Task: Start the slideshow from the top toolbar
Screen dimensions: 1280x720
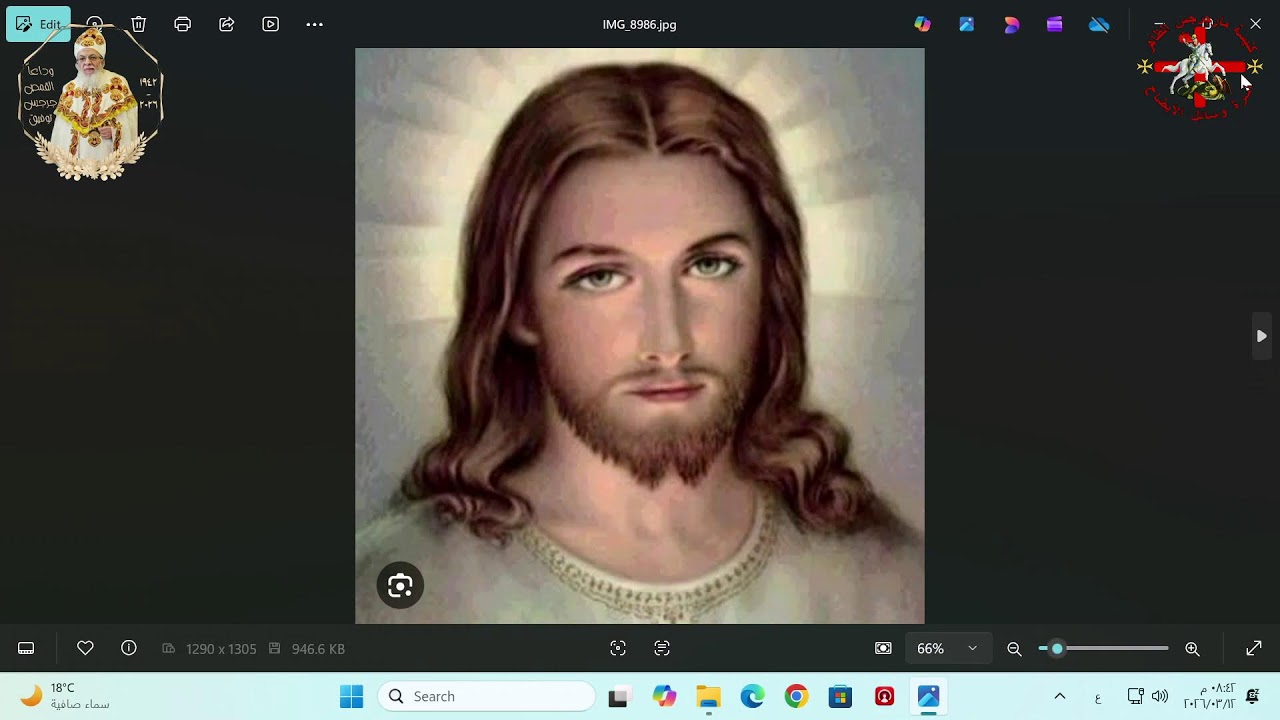Action: tap(271, 24)
